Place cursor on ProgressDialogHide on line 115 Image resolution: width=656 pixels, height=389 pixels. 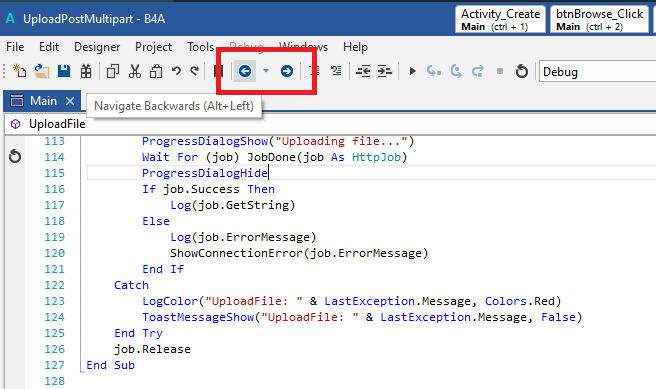[x=205, y=173]
